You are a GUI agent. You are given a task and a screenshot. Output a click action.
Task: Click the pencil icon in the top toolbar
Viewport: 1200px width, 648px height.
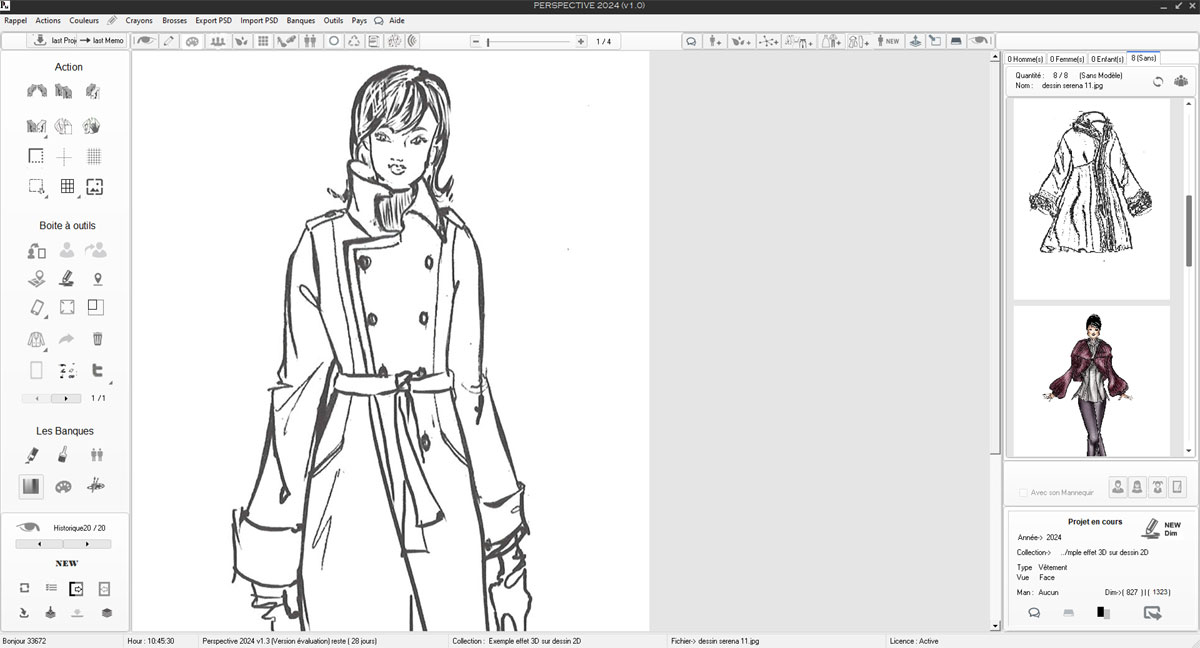(169, 41)
